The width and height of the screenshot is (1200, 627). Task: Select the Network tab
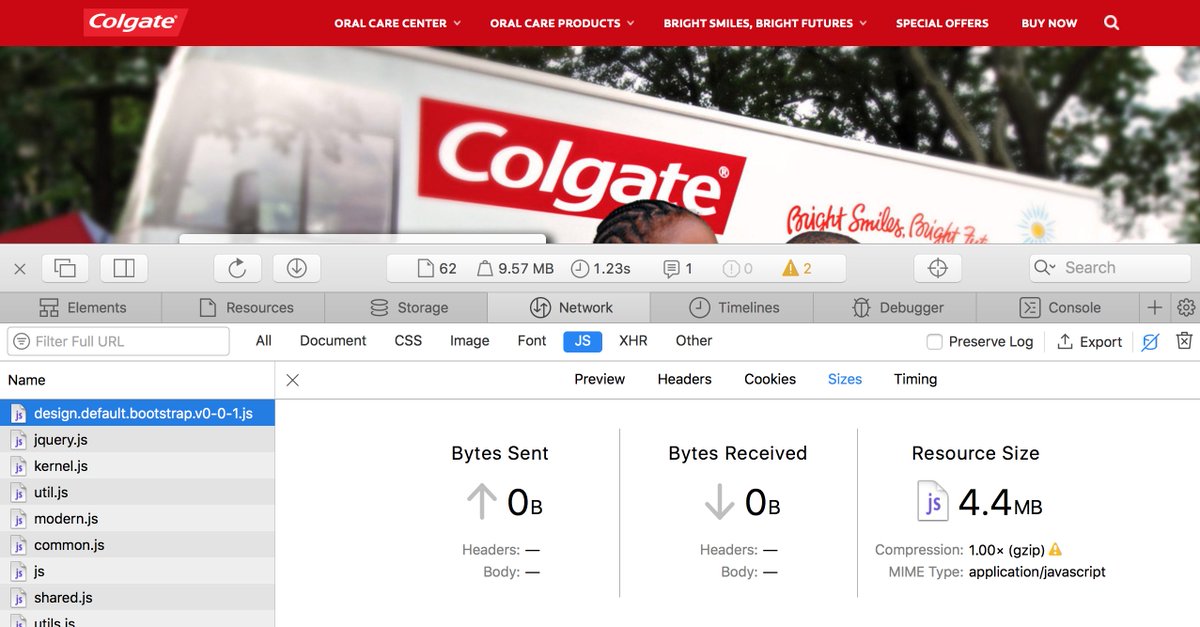[x=569, y=307]
